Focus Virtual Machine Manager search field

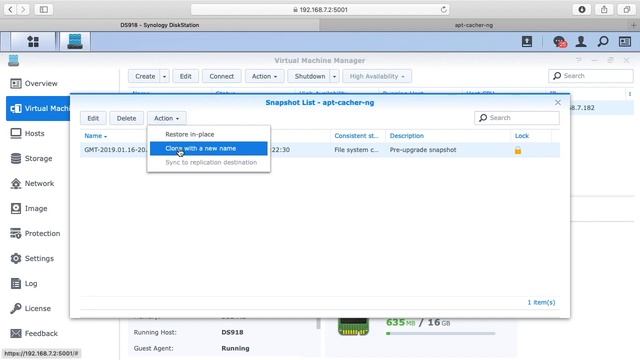(x=591, y=76)
